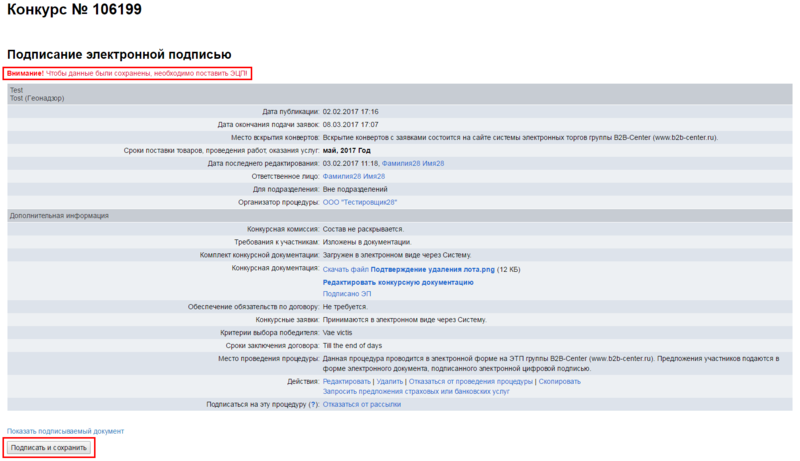Open 'Фамилия28 Имя28' in Ответственное лицо row
800x461 pixels.
pyautogui.click(x=353, y=175)
